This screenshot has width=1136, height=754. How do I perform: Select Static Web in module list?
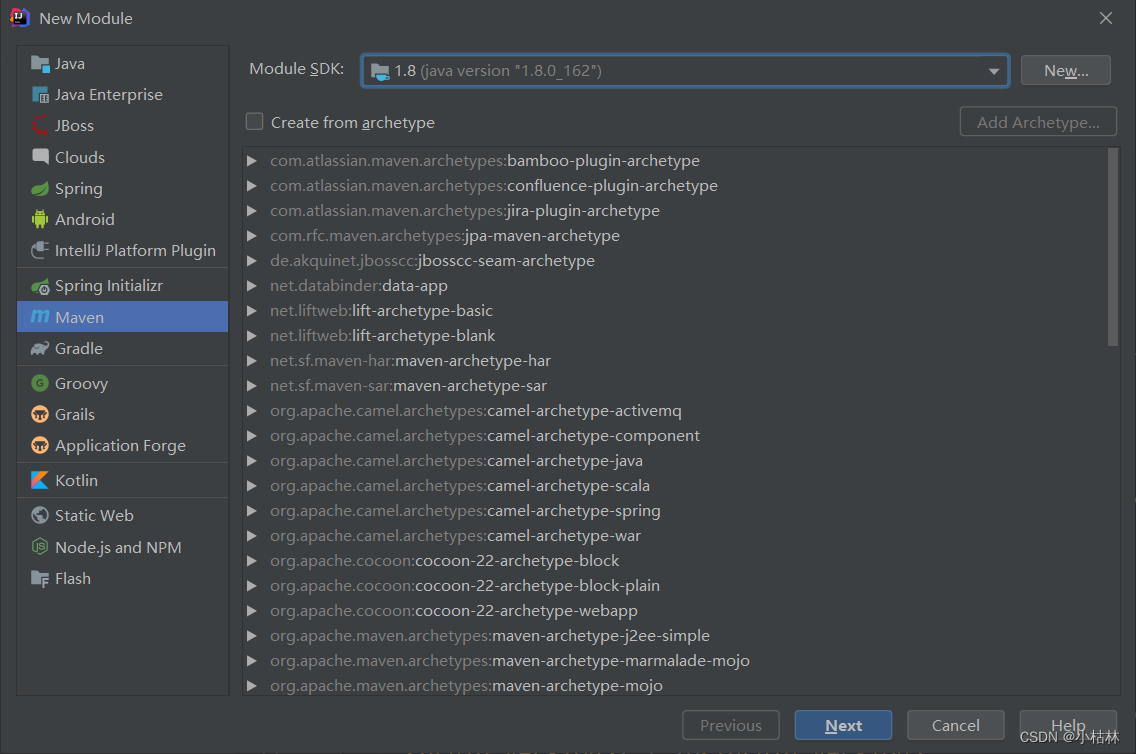click(94, 516)
